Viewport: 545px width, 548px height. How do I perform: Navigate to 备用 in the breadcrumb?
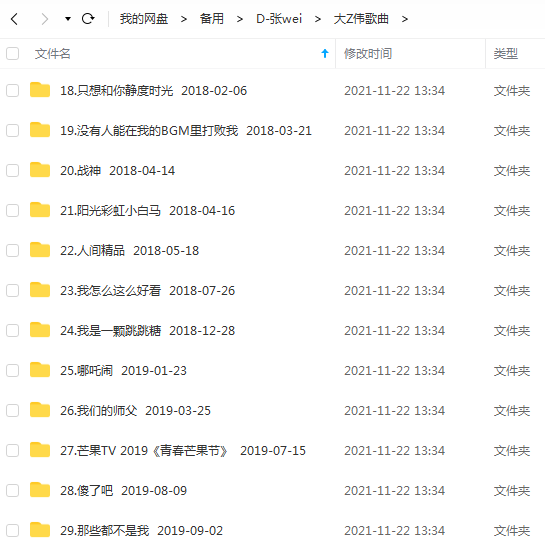pyautogui.click(x=212, y=19)
